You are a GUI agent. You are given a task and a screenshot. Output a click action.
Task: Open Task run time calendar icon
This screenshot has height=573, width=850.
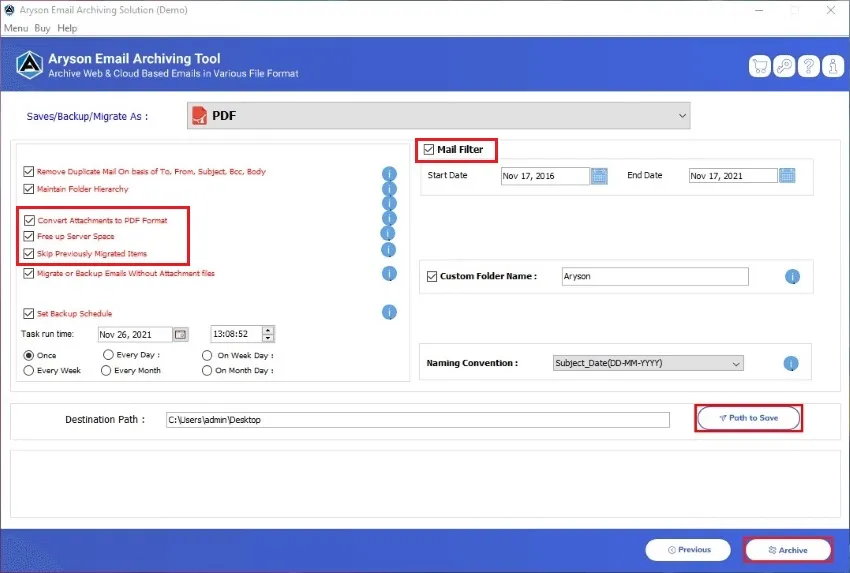pyautogui.click(x=181, y=334)
